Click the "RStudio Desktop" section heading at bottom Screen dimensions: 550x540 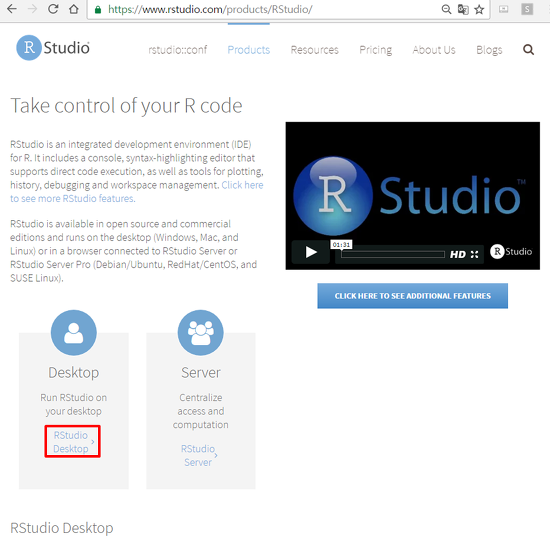click(x=62, y=528)
